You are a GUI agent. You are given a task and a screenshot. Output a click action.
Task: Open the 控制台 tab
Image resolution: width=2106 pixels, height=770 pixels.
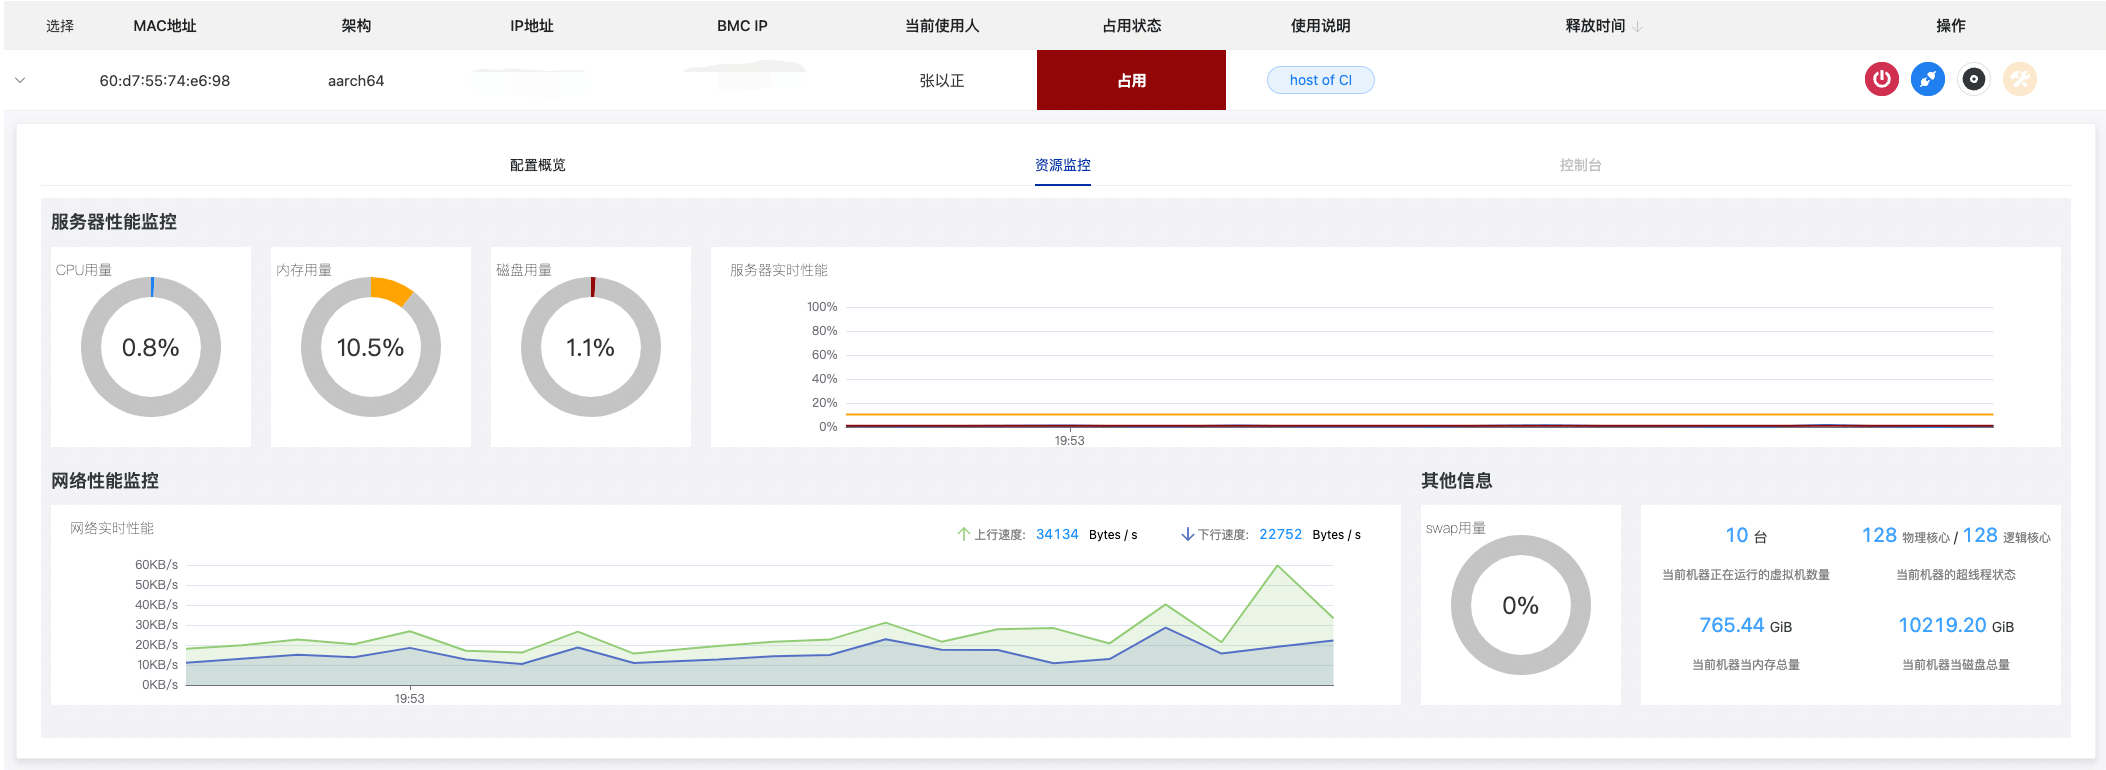[1580, 165]
